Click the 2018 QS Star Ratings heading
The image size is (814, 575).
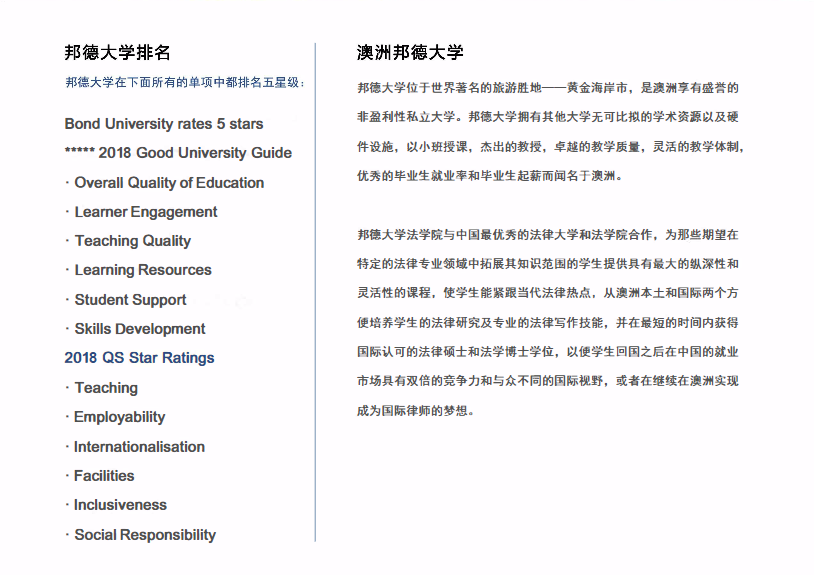point(139,358)
